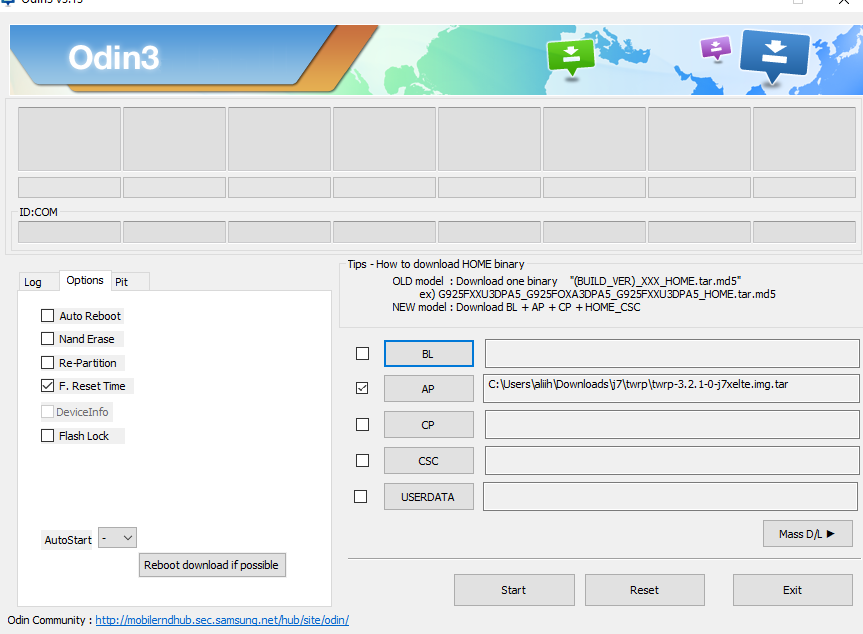
Task: Click Reboot download if possible
Action: [212, 565]
